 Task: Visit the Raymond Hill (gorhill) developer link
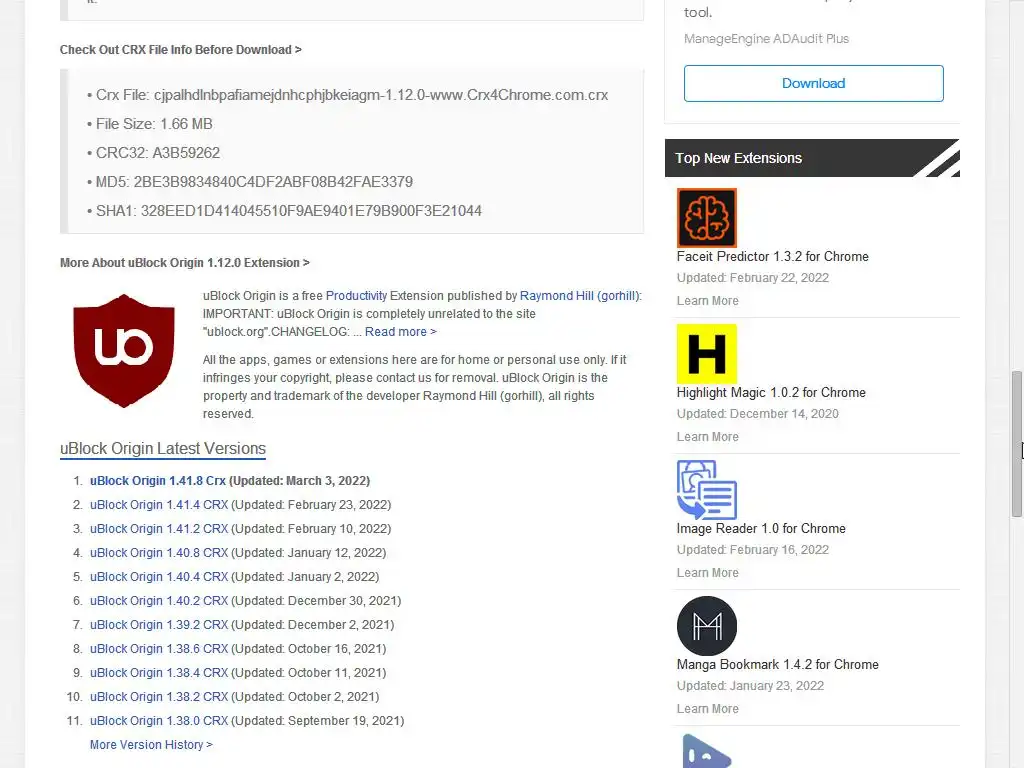pos(579,296)
